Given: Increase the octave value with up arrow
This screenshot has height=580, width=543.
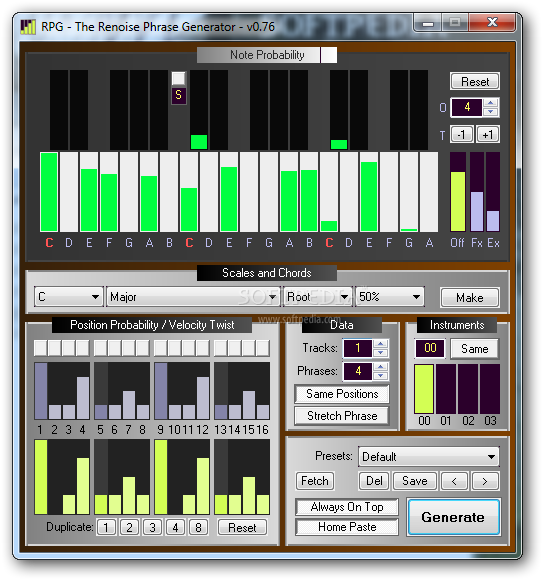Looking at the screenshot, I should point(490,103).
